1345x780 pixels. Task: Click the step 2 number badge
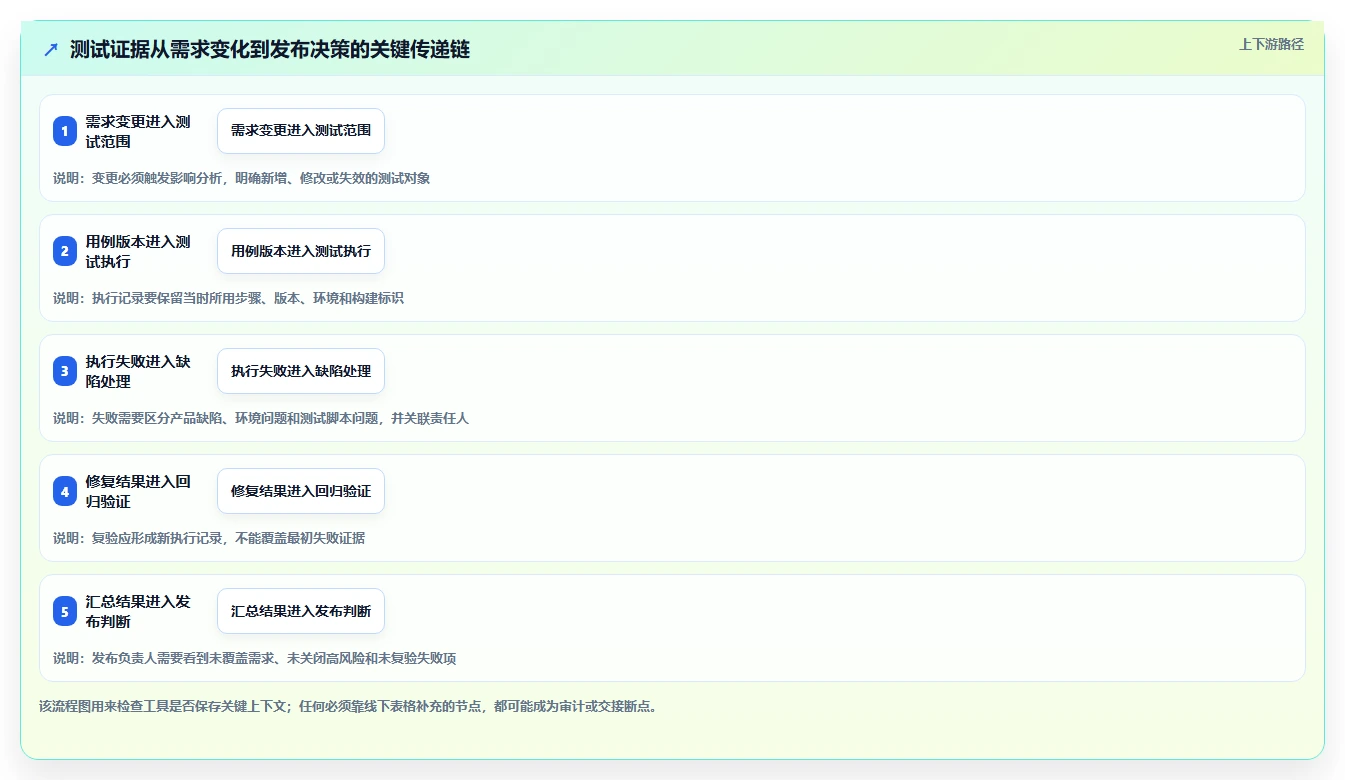(65, 251)
